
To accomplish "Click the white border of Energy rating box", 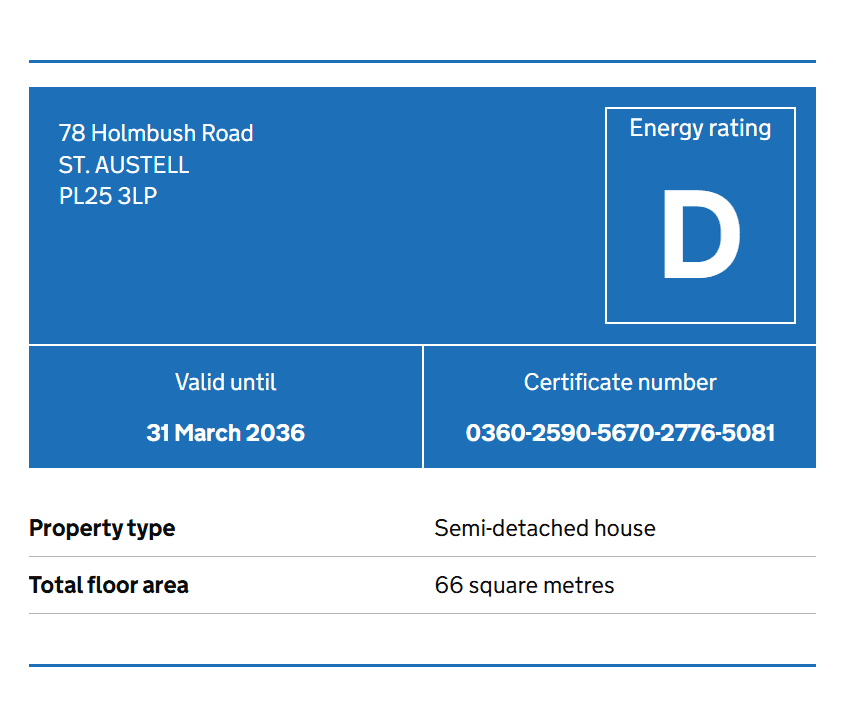I will click(x=606, y=215).
